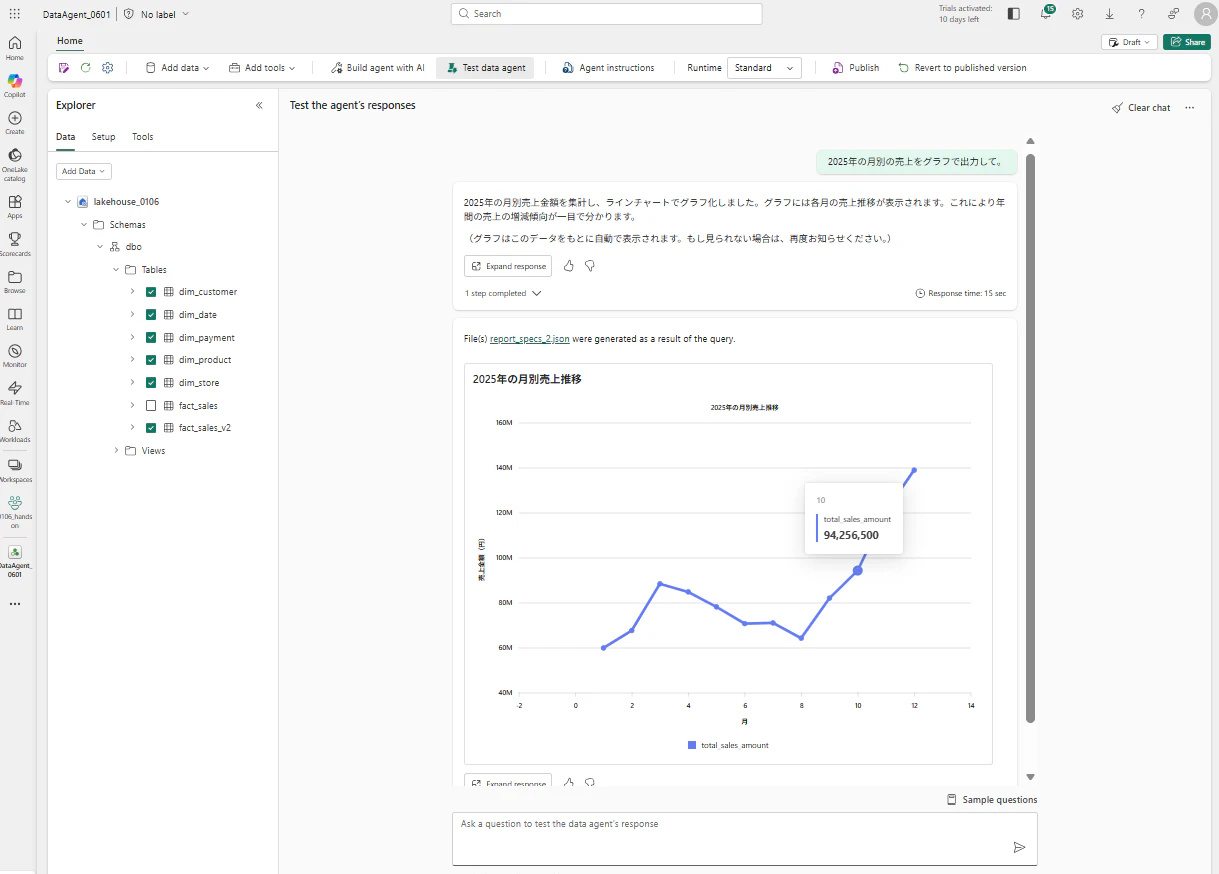Open the Runtime Standard dropdown
Screen dimensions: 1219x874
coord(764,68)
